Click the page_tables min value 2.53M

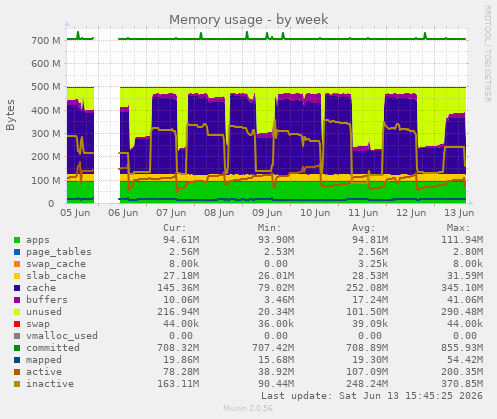click(x=279, y=252)
